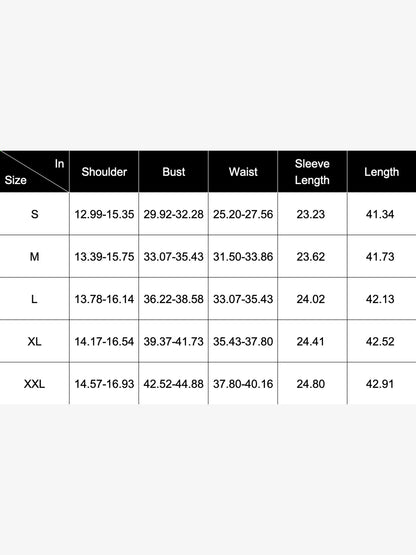Viewport: 416px width, 555px height.
Task: Select shoulder value 12.99-15.35
Action: 104,214
